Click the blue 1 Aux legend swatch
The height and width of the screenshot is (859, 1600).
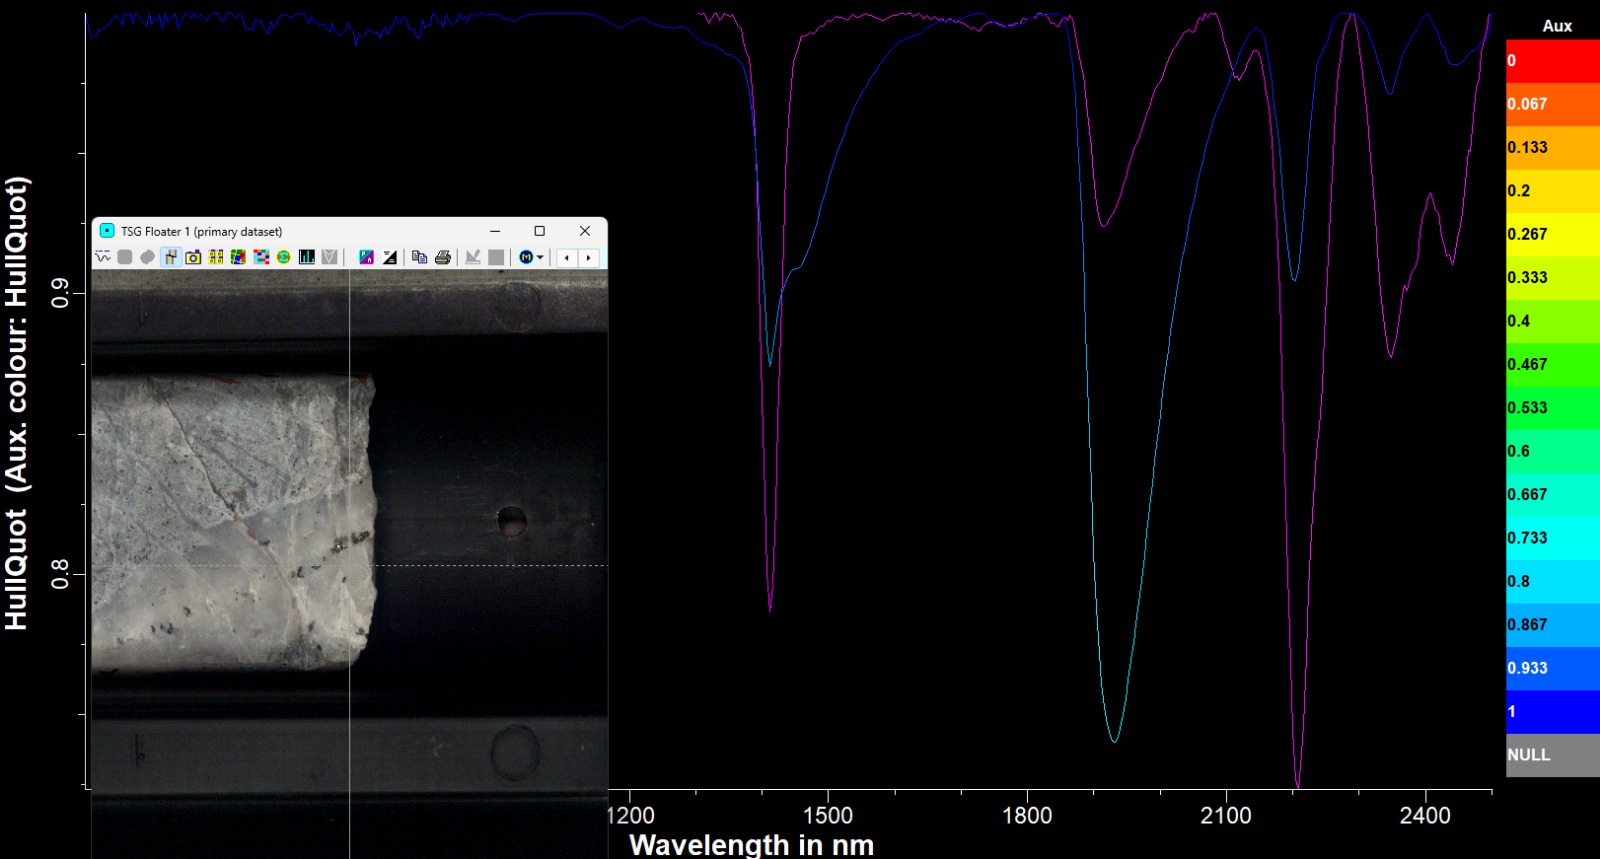point(1553,711)
